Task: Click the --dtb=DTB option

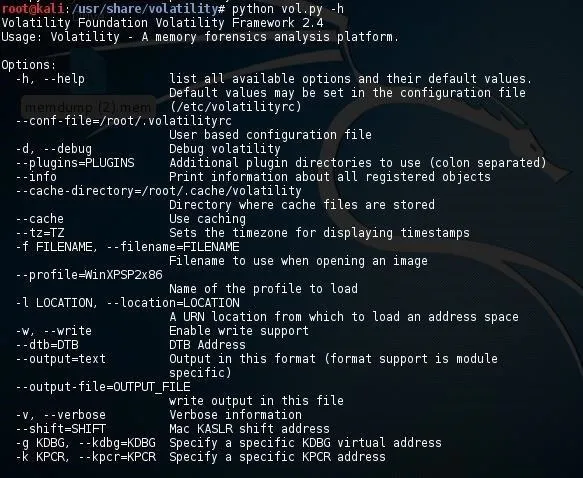Action: (47, 345)
